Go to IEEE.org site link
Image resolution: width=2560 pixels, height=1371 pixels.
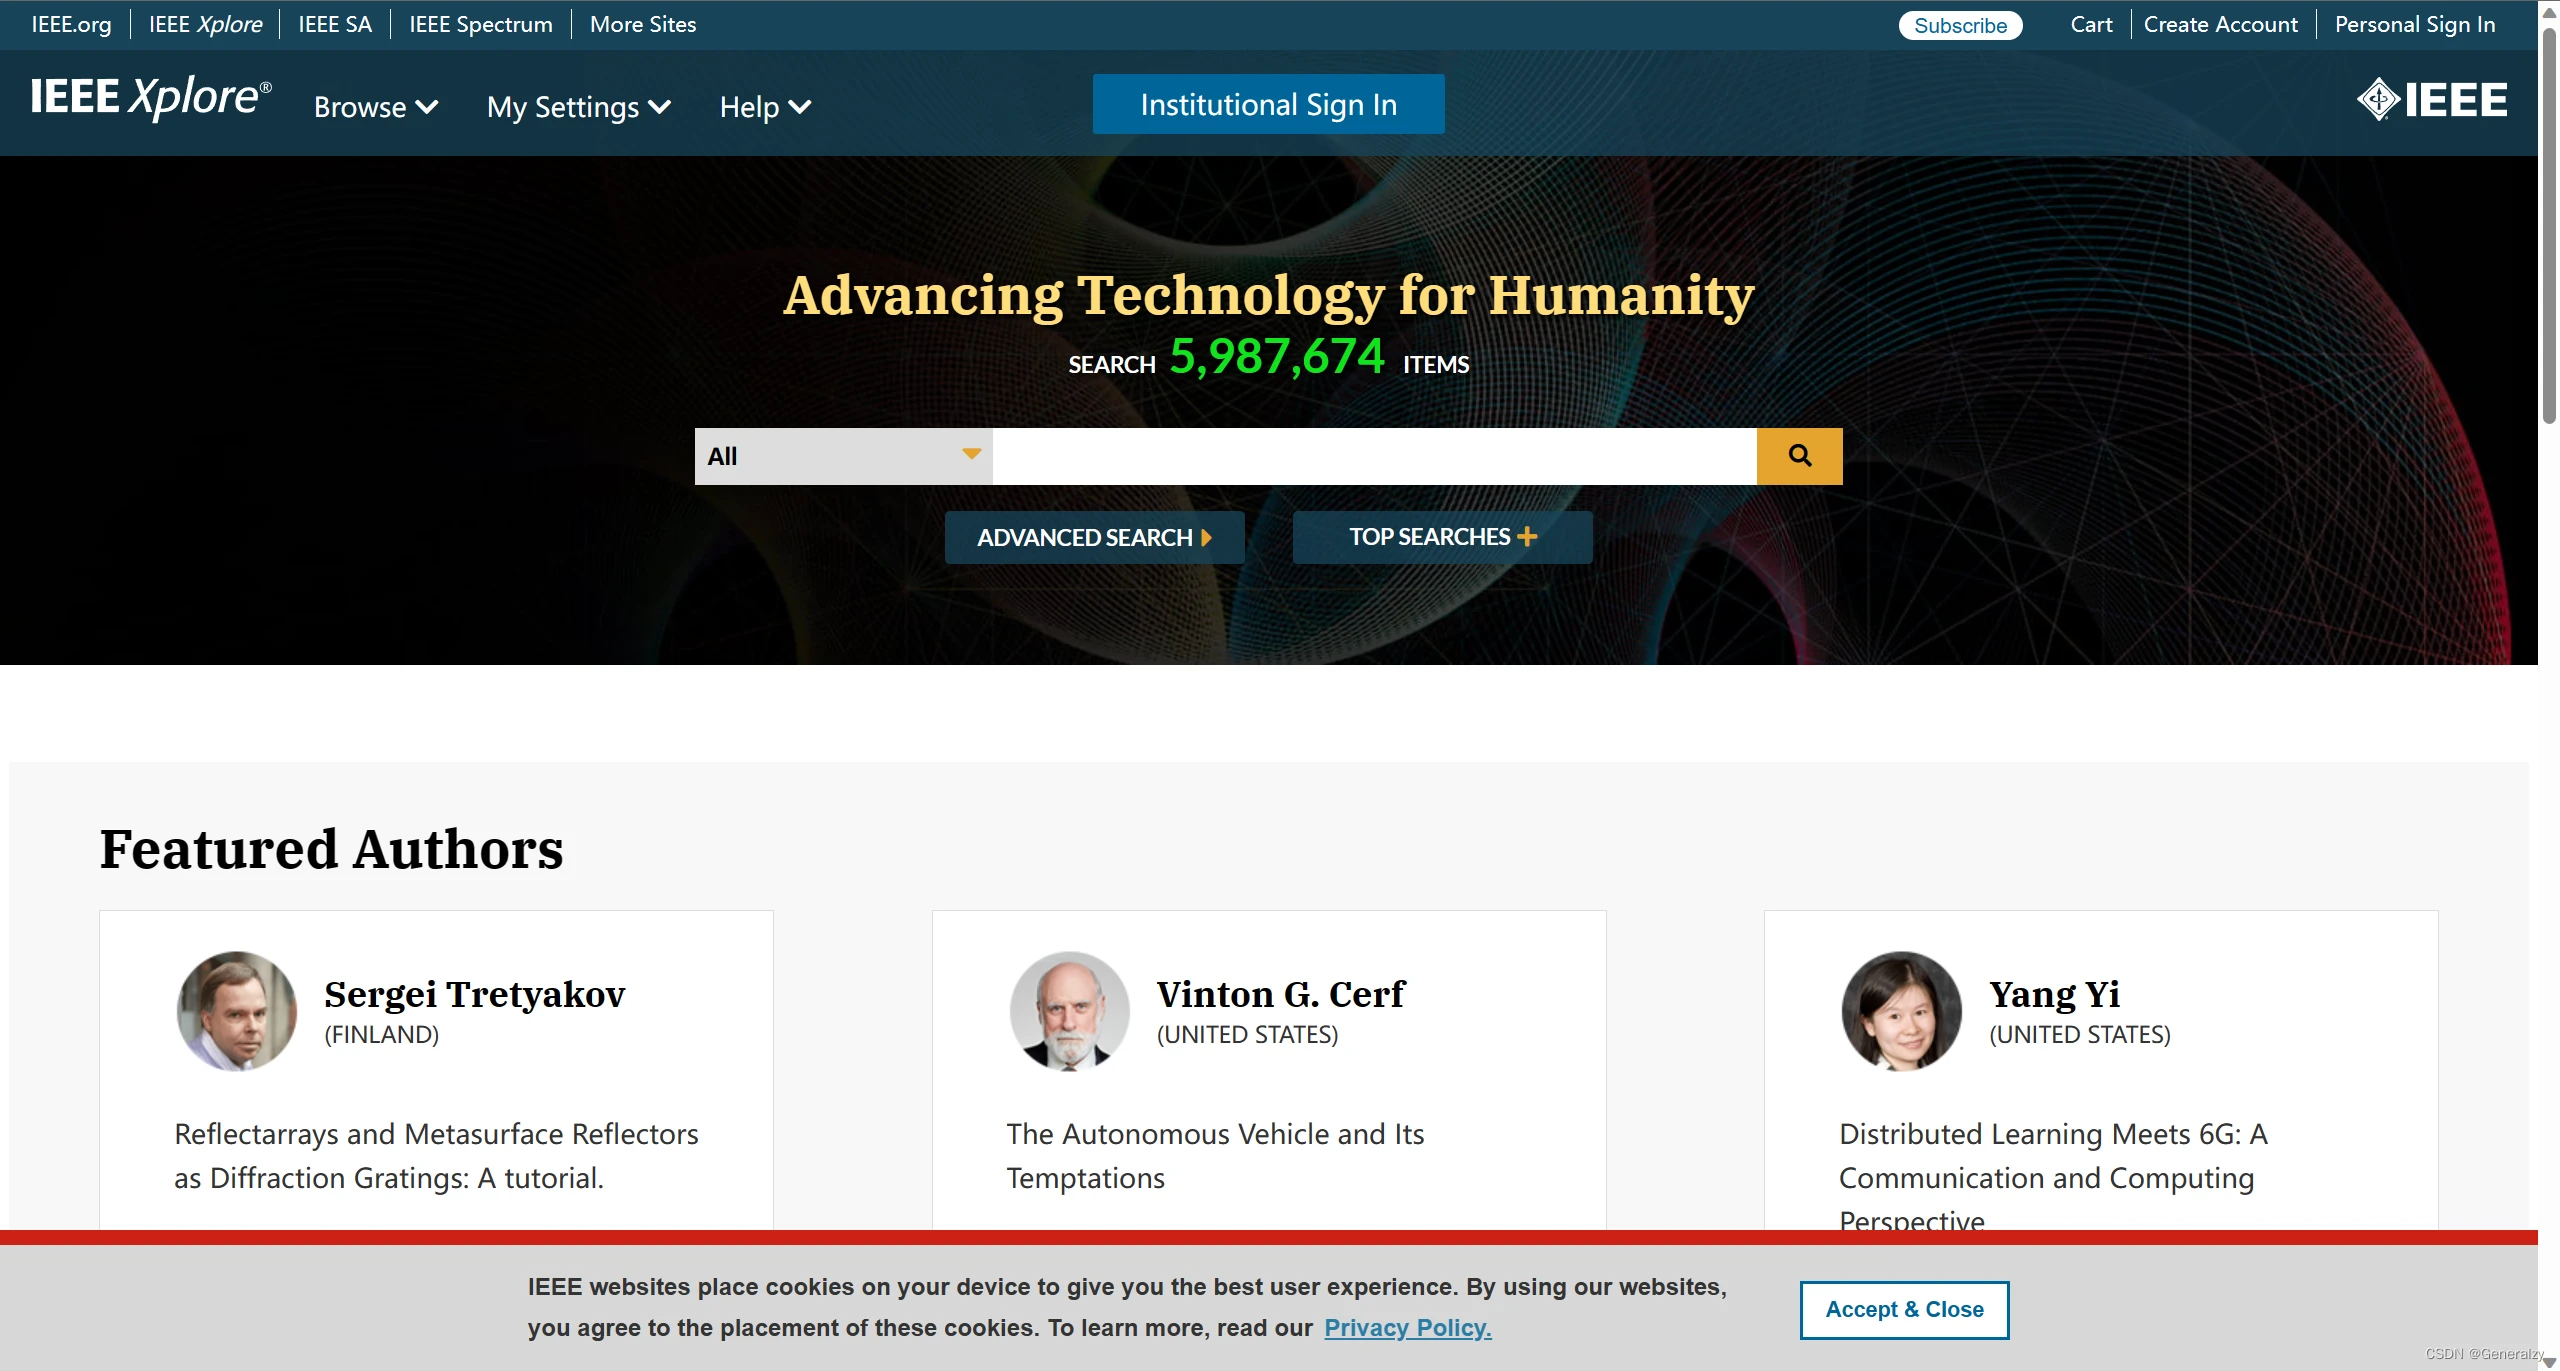point(71,24)
